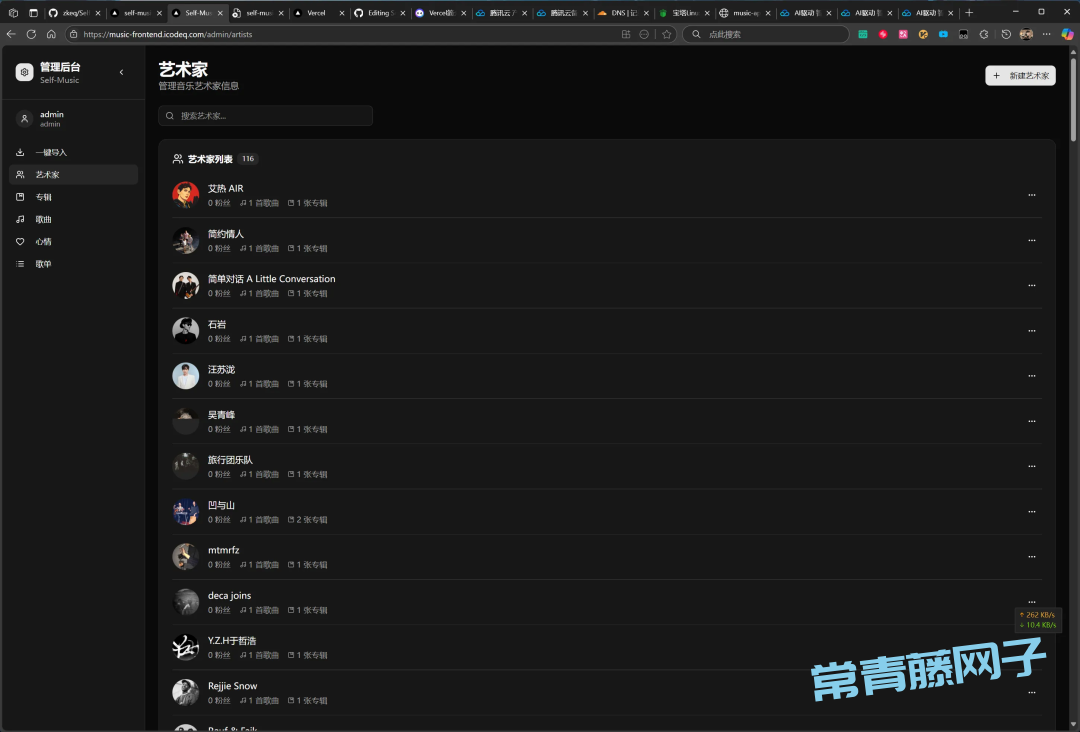Screen dimensions: 1080x732
Task: Click the 管理后台 gear logo icon
Action: (x=24, y=72)
